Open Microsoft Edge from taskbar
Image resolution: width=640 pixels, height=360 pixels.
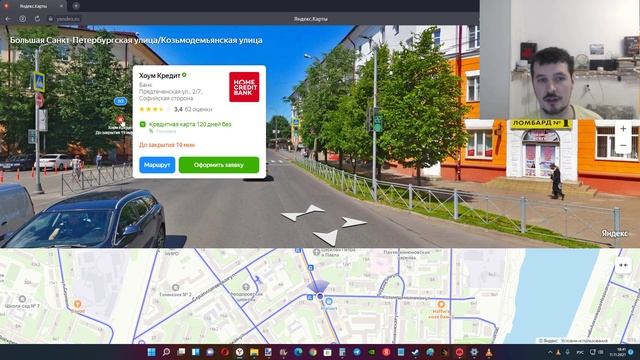(x=298, y=352)
